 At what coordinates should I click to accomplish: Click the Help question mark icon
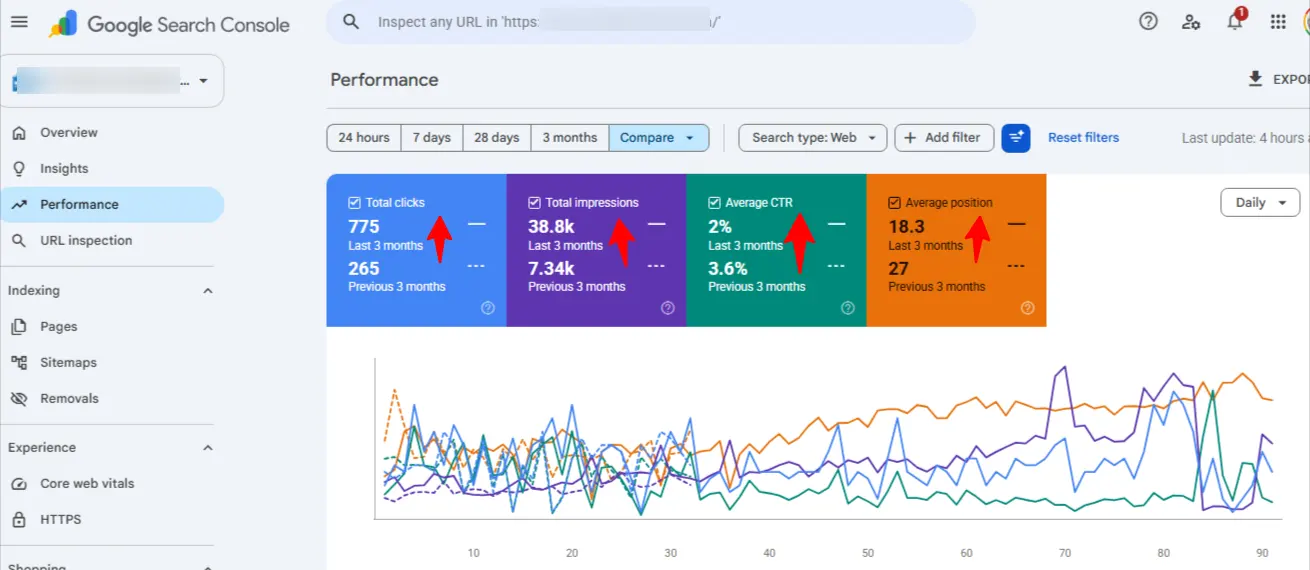coord(1148,21)
